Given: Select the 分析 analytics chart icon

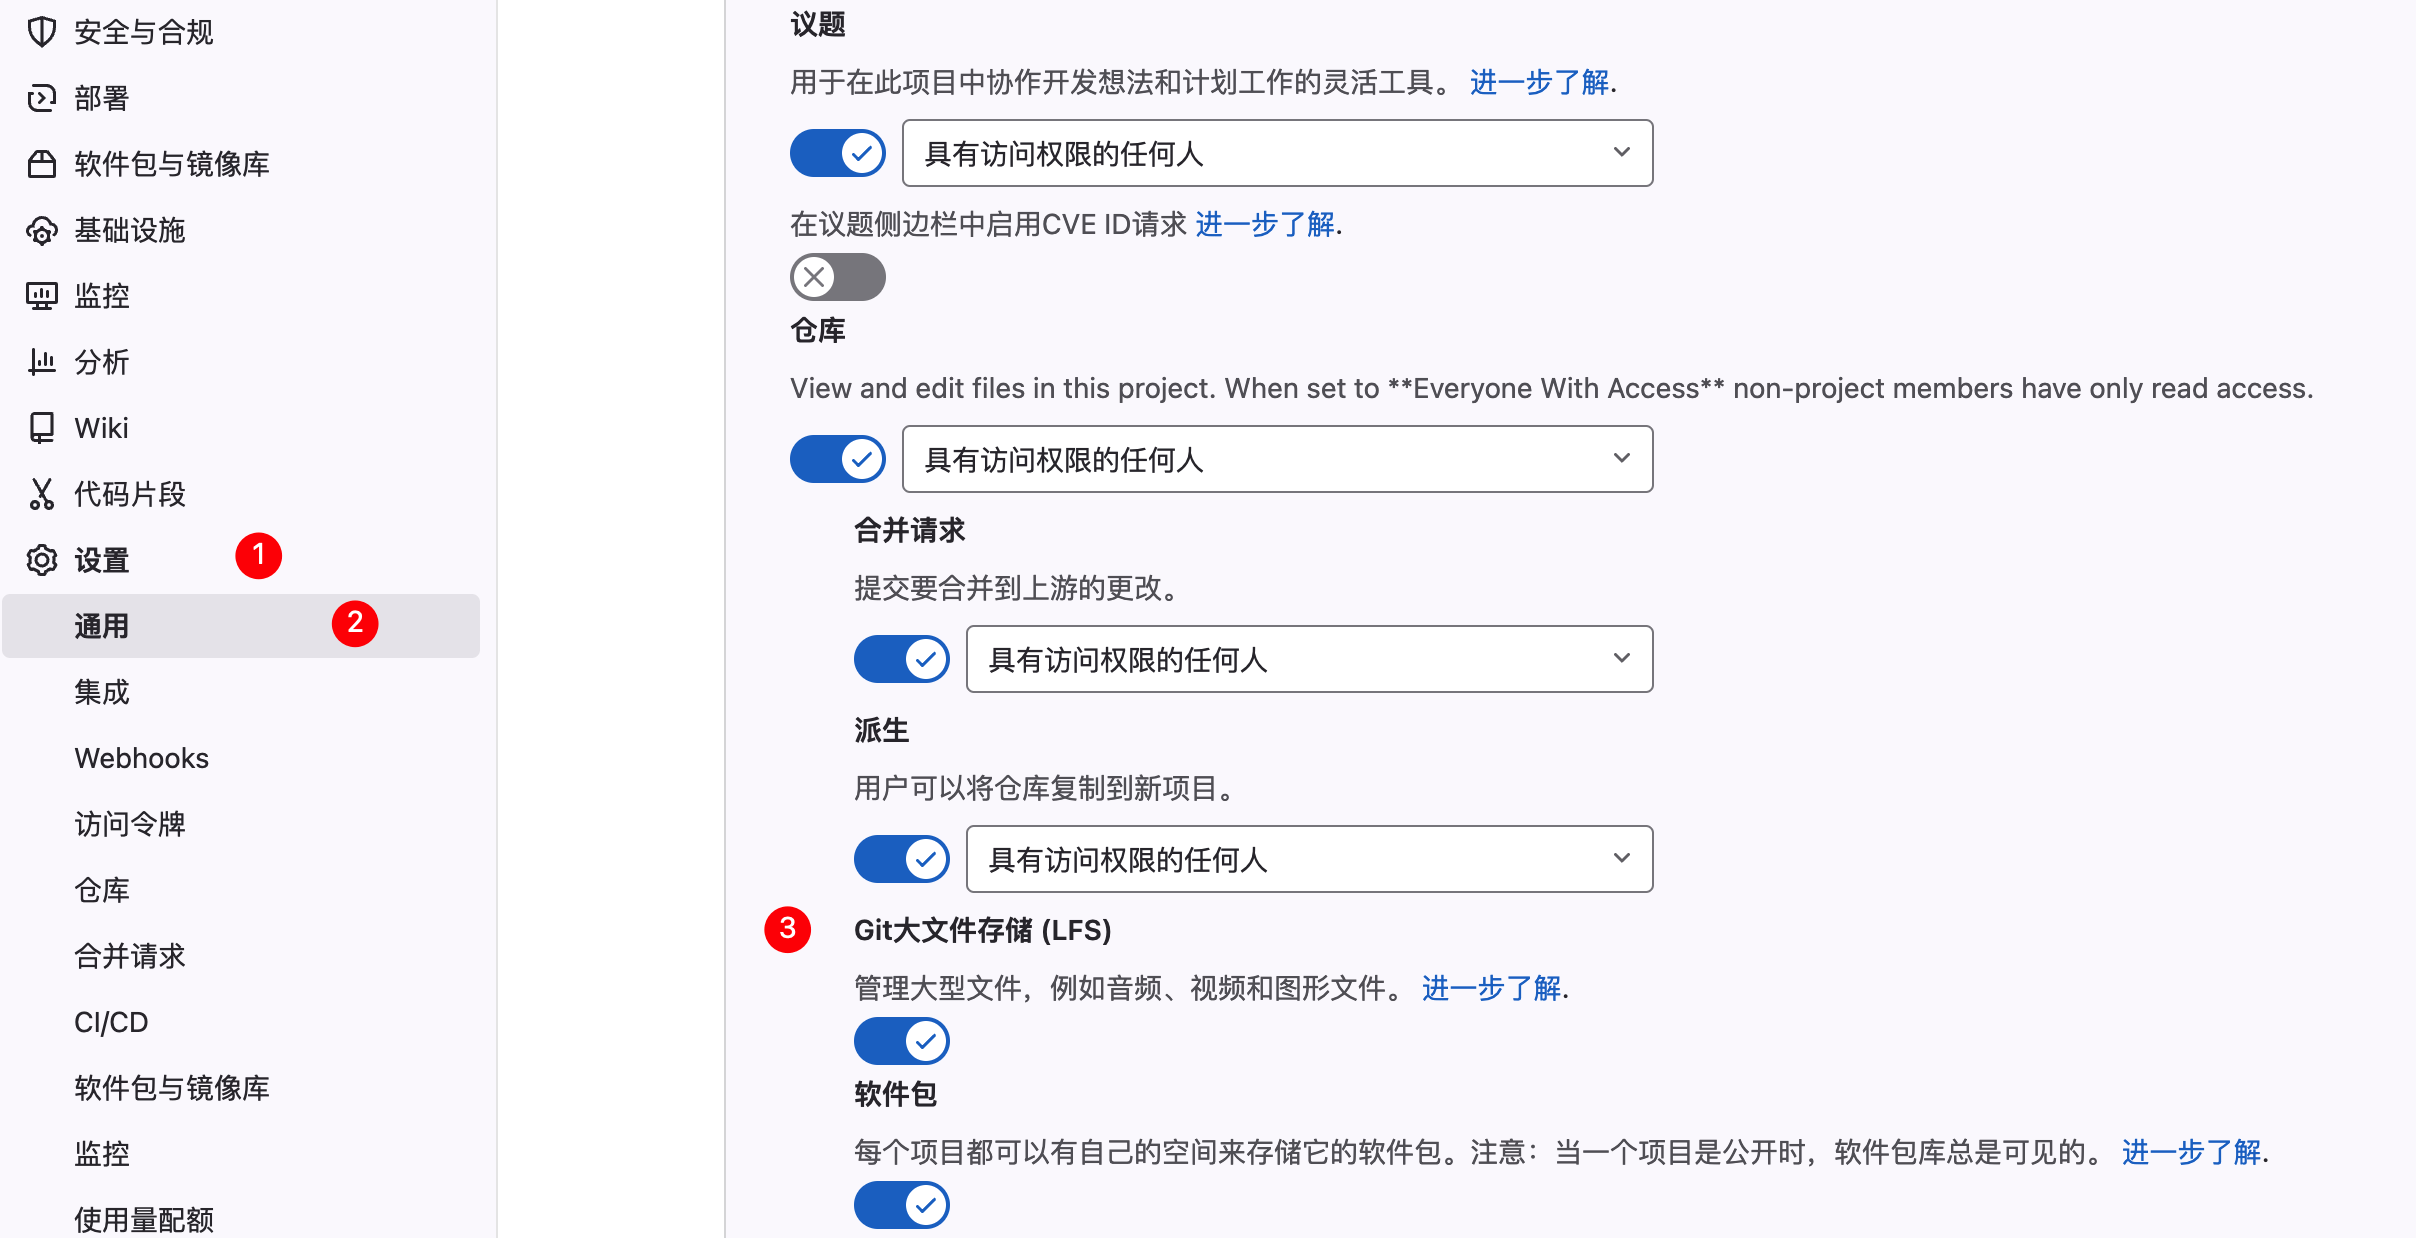Looking at the screenshot, I should point(41,362).
